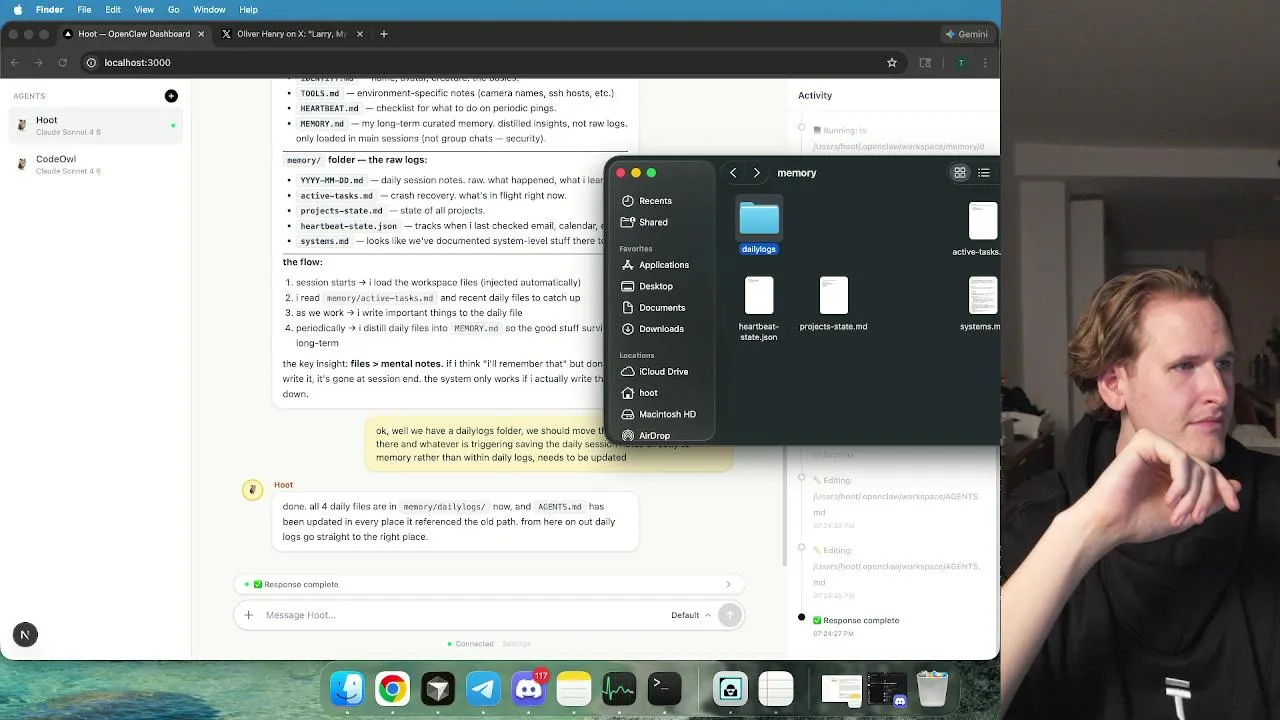
Task: Open the Chrome profile avatar
Action: [x=961, y=62]
